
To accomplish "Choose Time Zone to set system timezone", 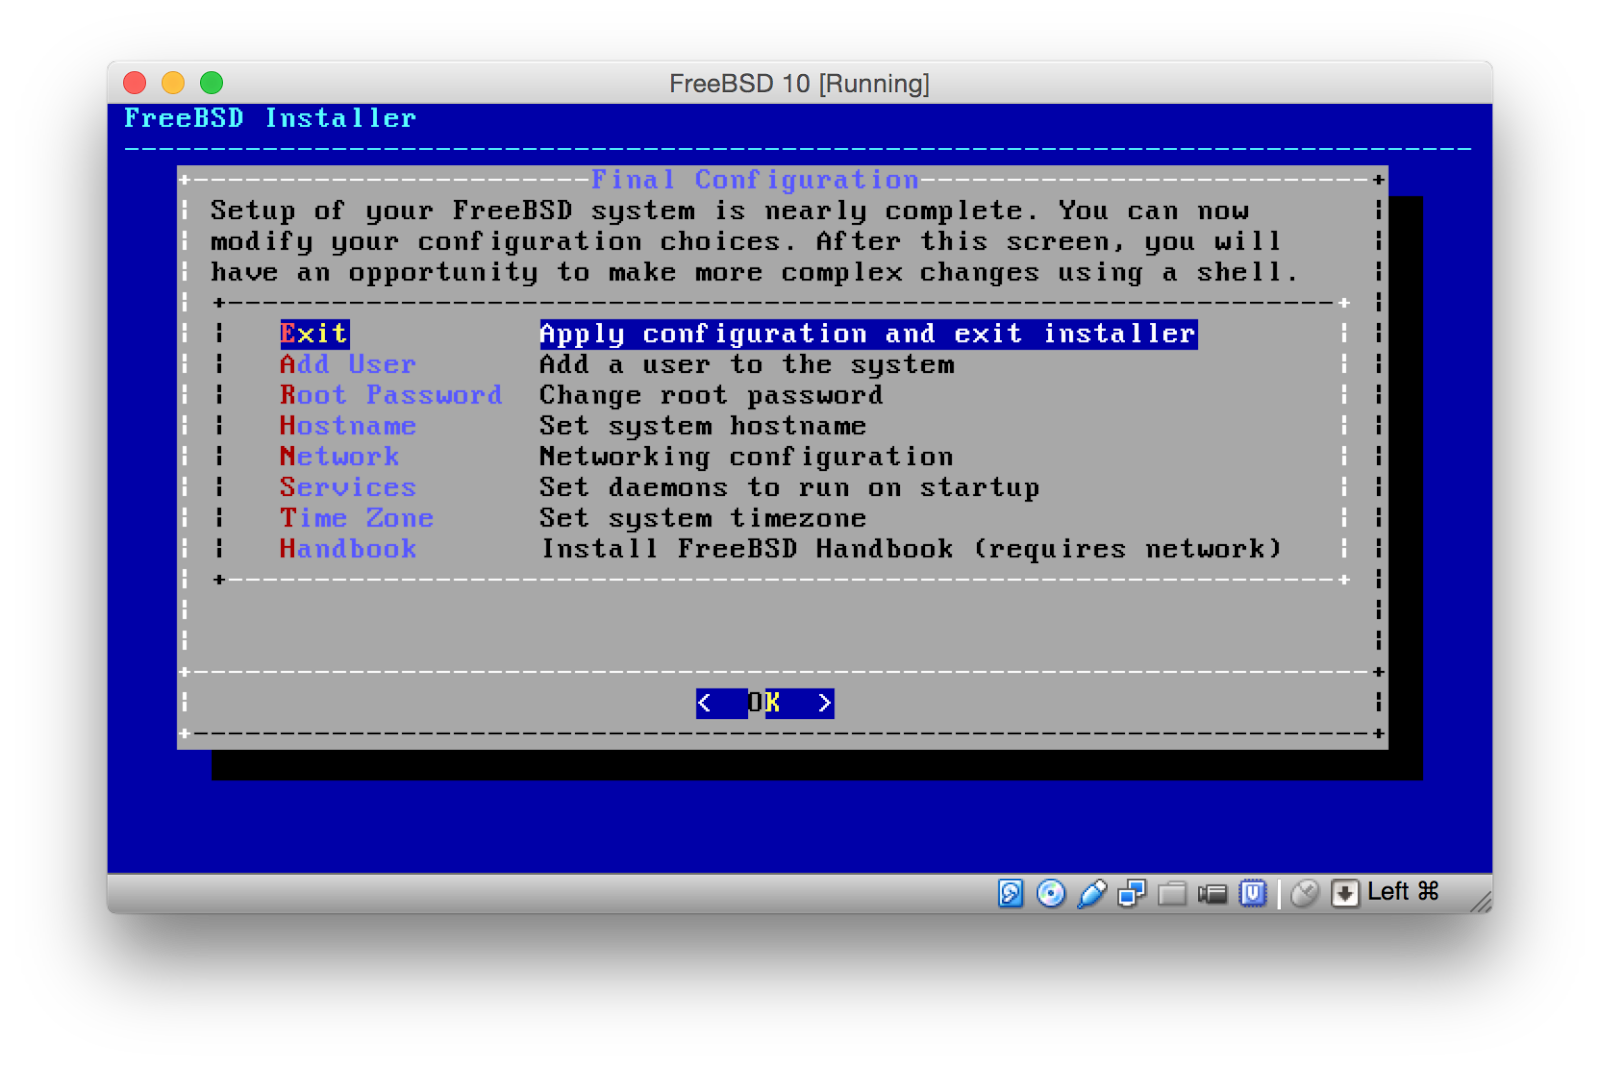I will pyautogui.click(x=356, y=518).
